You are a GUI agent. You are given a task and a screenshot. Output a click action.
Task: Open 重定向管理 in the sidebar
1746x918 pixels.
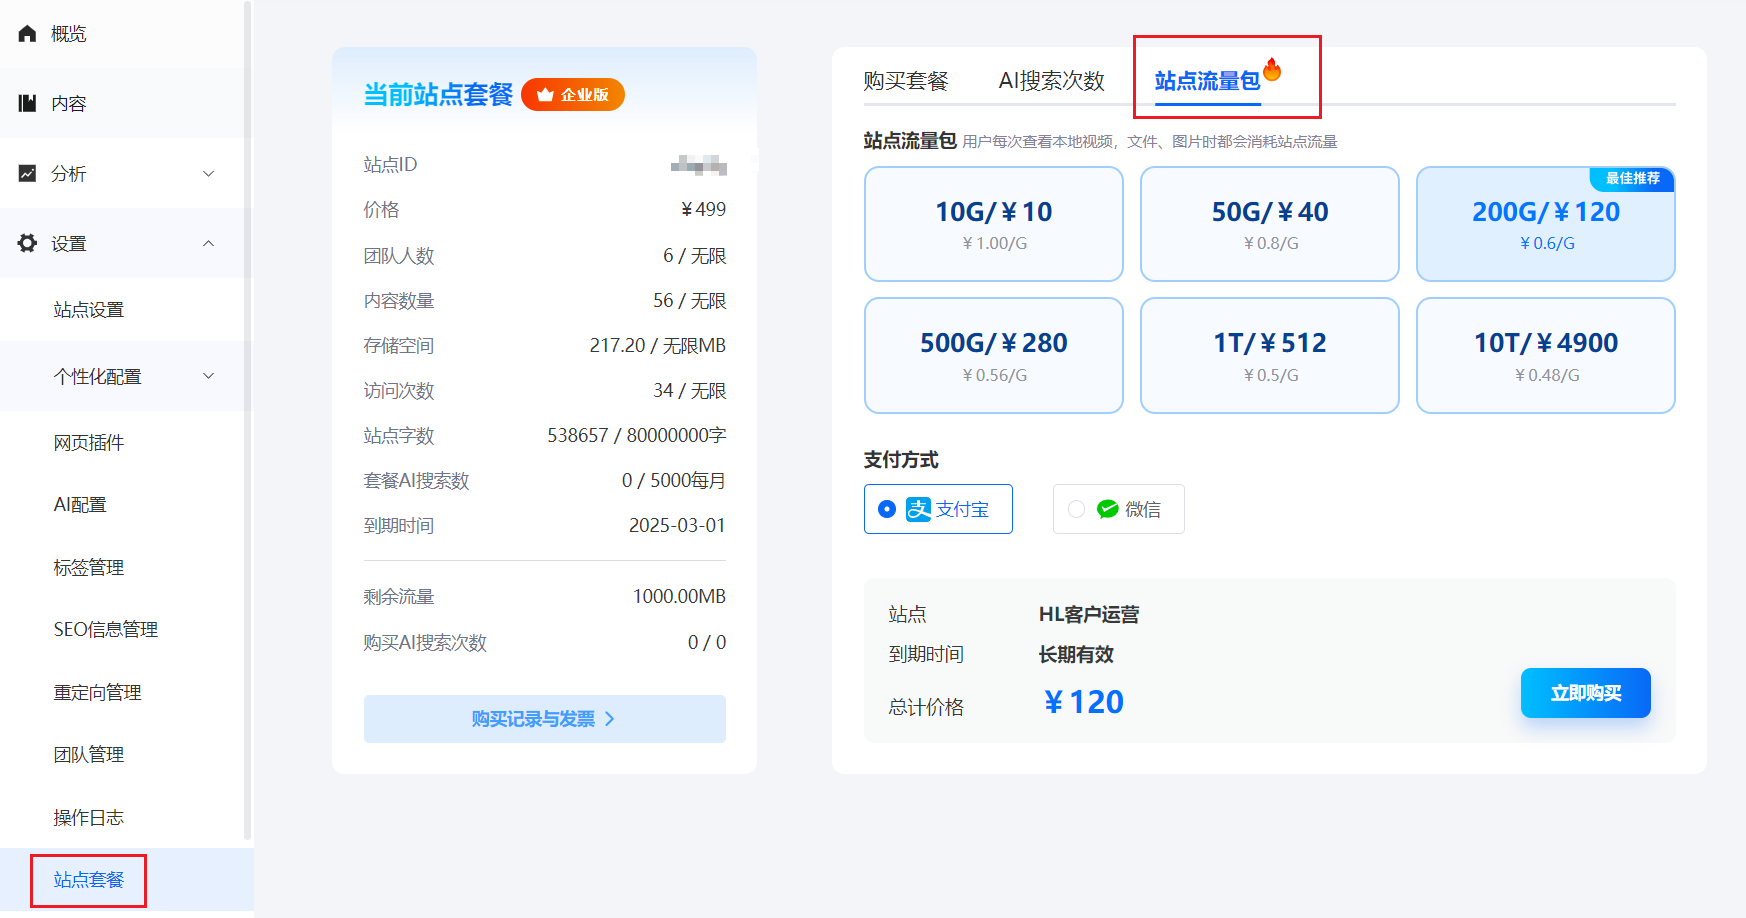click(x=97, y=693)
